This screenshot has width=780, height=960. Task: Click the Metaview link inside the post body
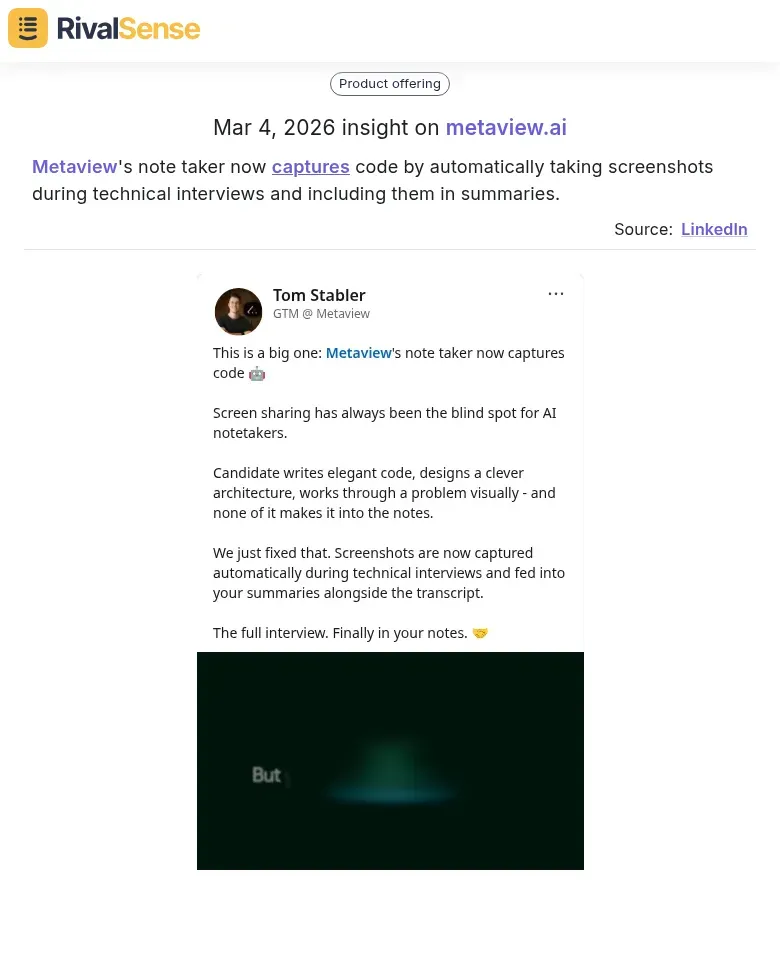pyautogui.click(x=358, y=352)
